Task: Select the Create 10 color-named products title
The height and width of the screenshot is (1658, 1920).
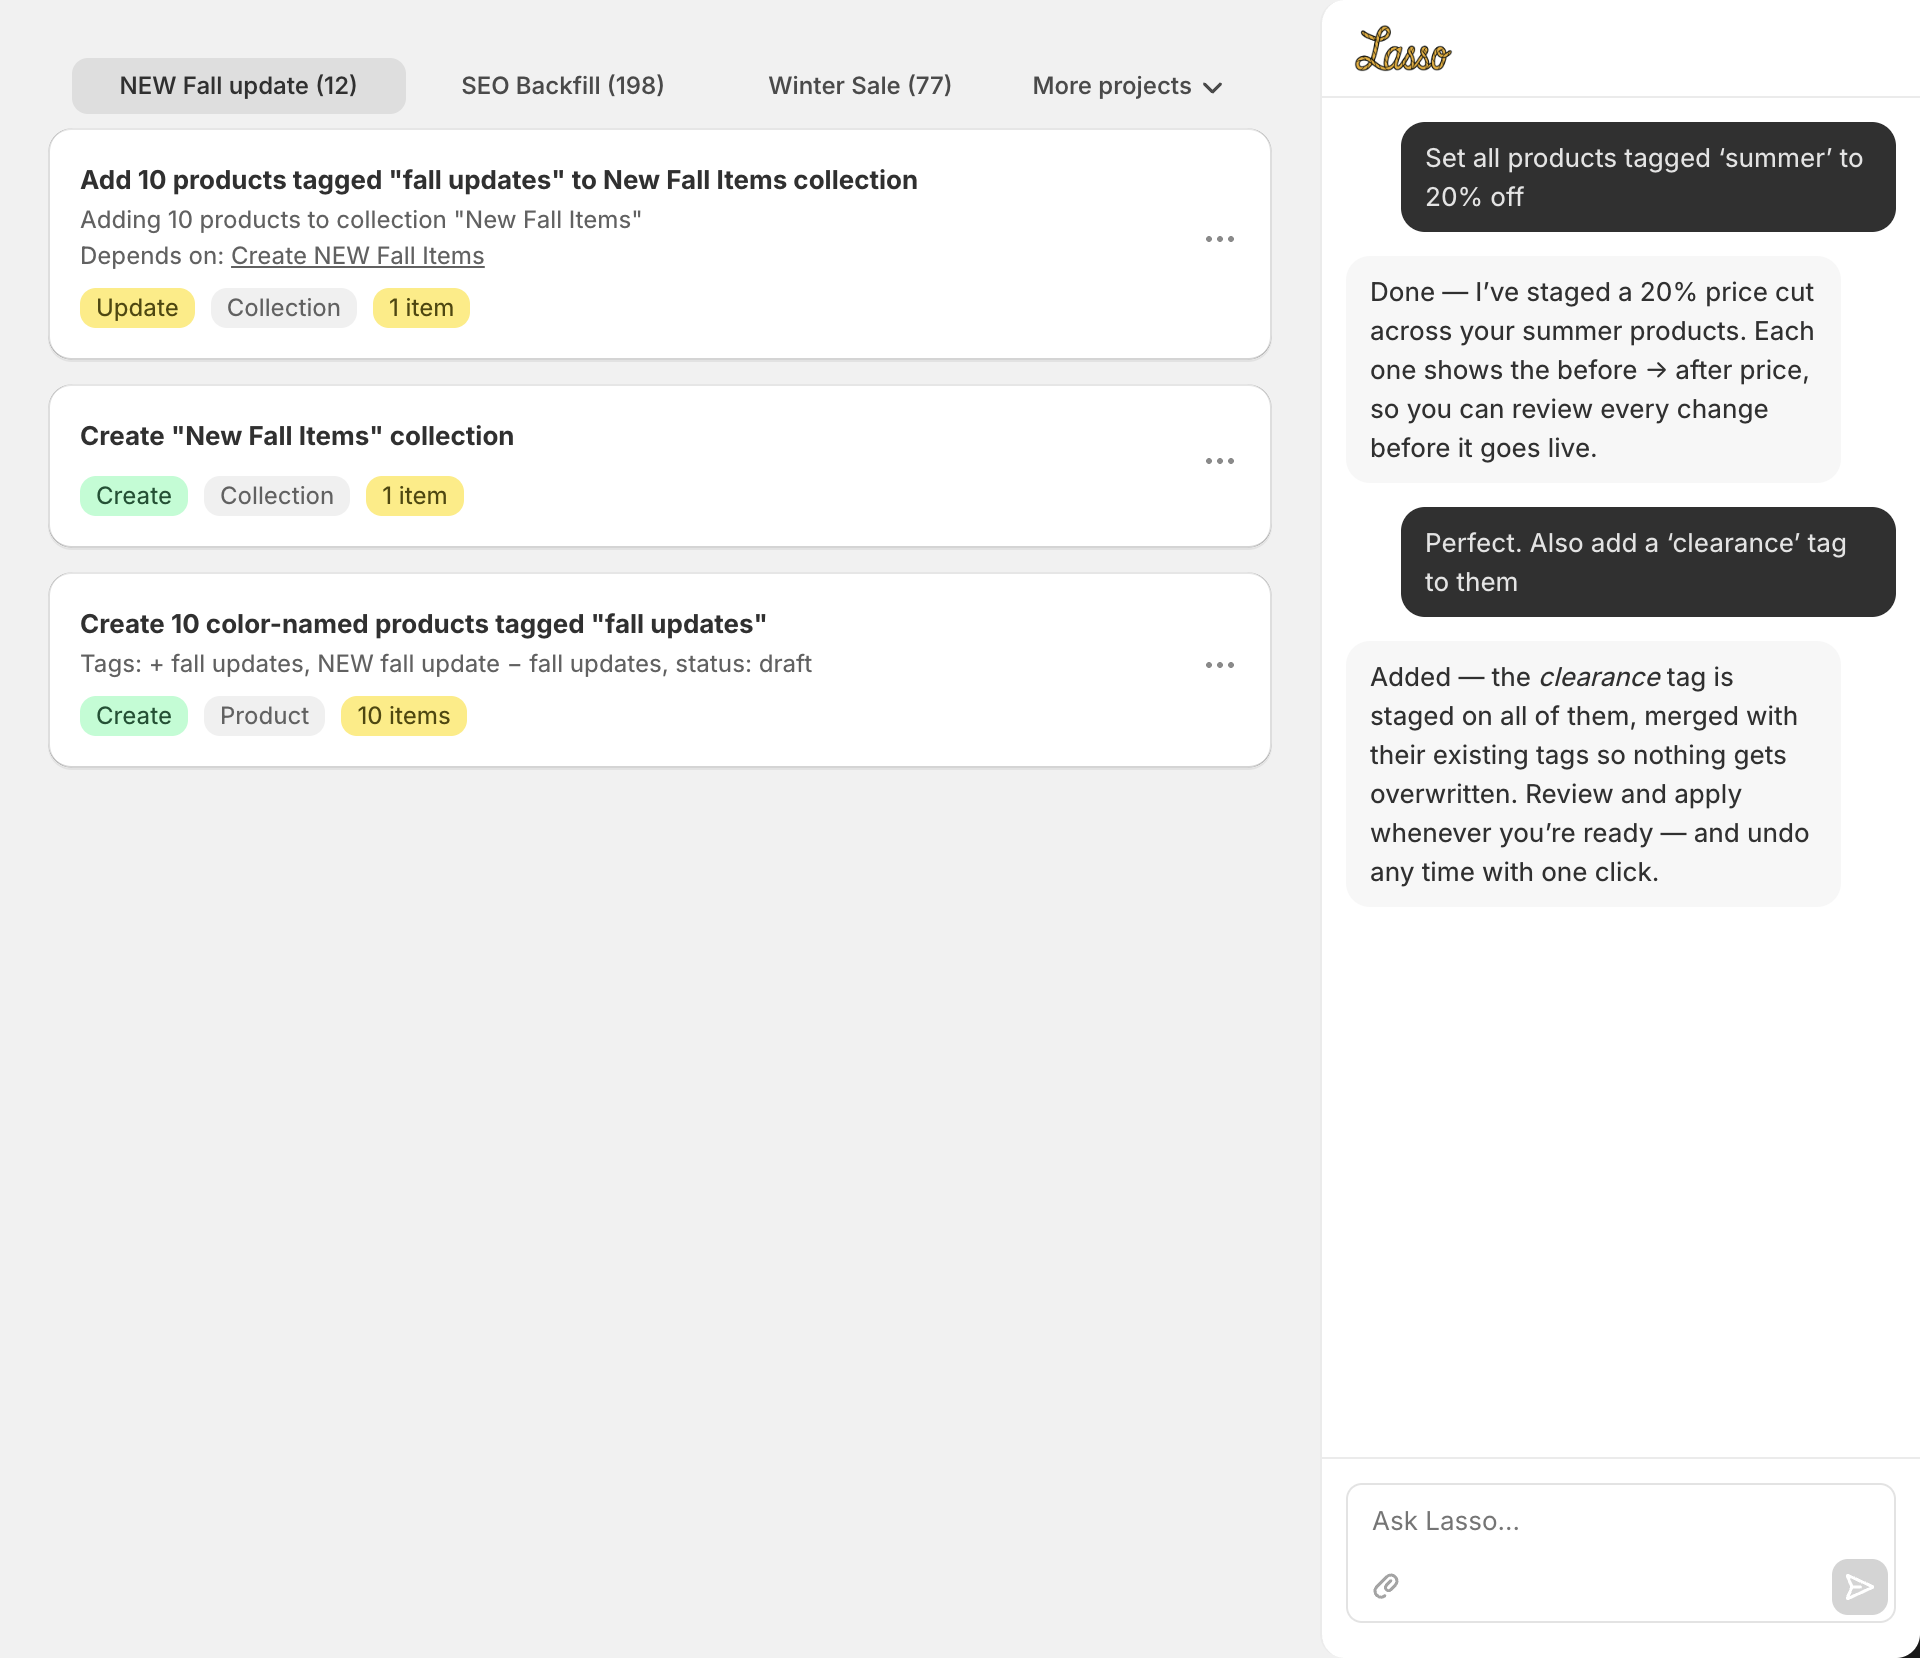Action: tap(423, 624)
